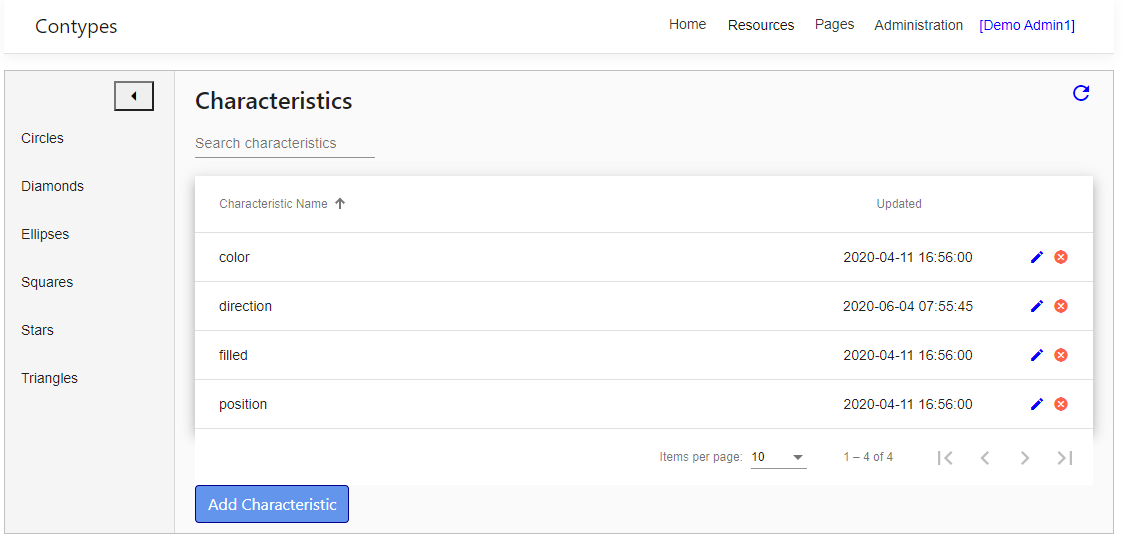Edit the filled characteristic
Image resolution: width=1123 pixels, height=539 pixels.
(x=1036, y=354)
